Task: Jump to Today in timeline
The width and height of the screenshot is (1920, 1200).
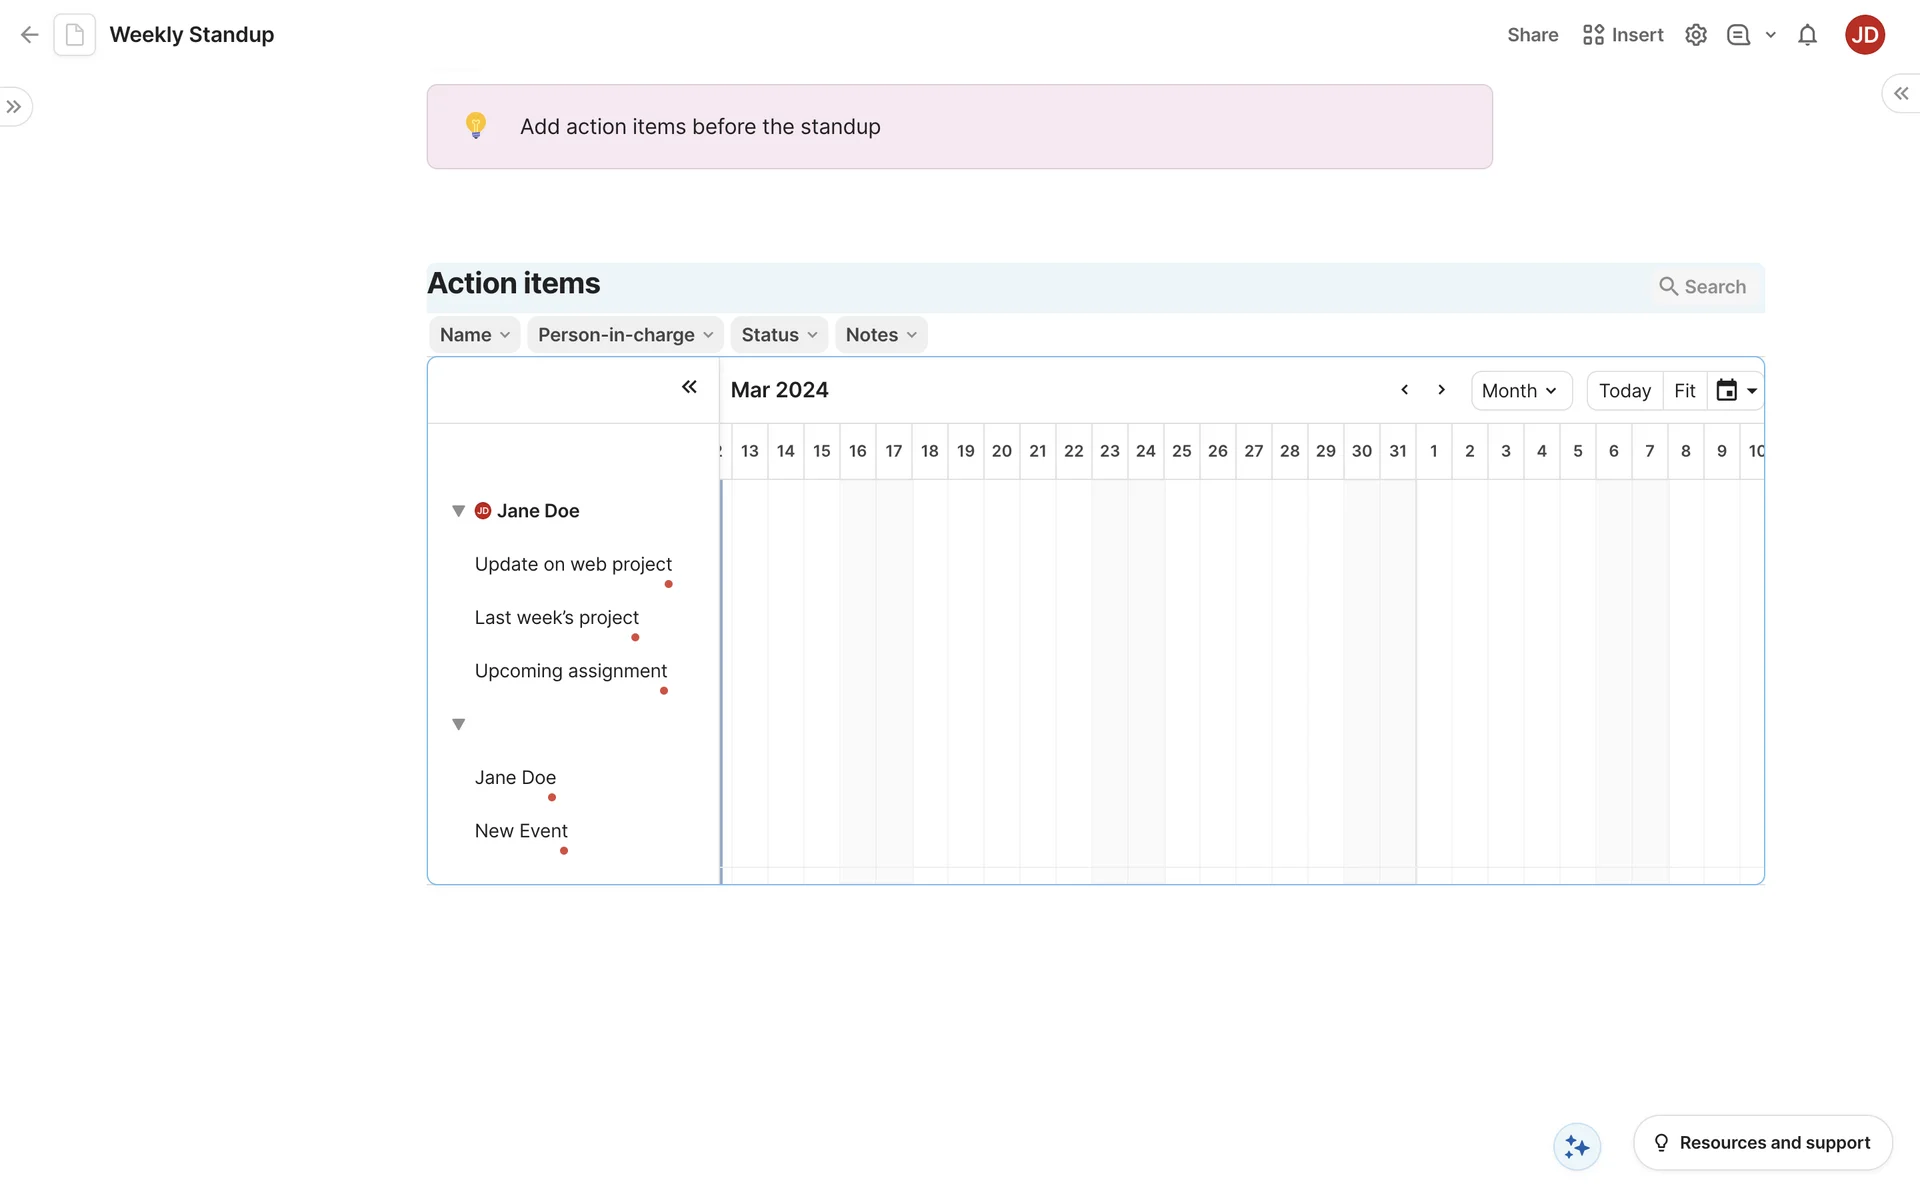Action: pos(1624,391)
